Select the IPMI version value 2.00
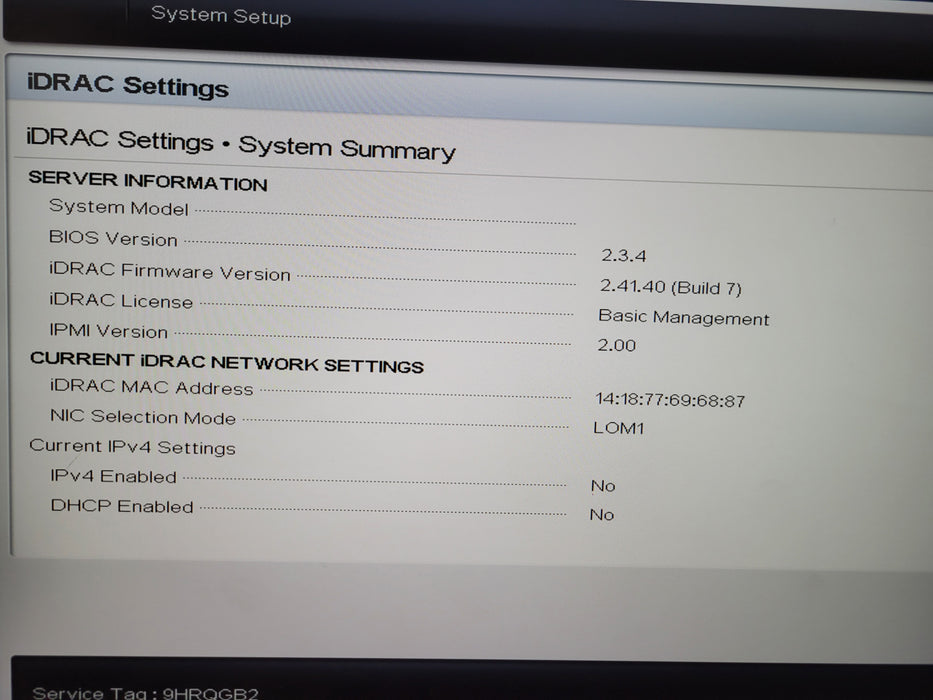Image resolution: width=933 pixels, height=700 pixels. (616, 345)
